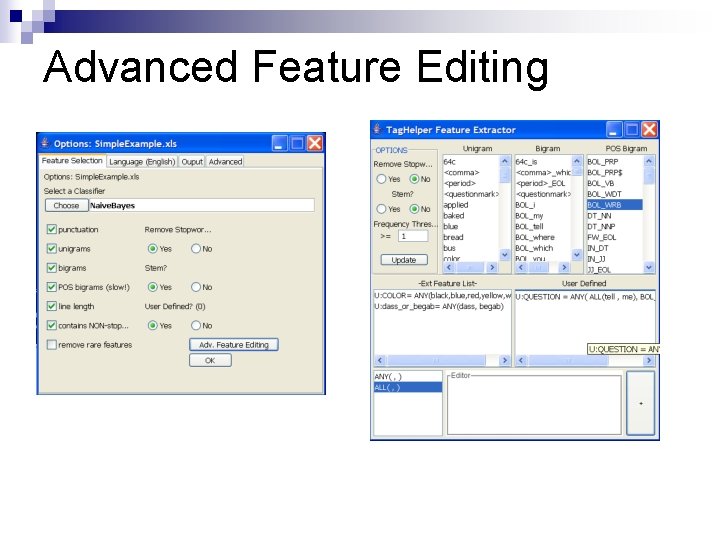The height and width of the screenshot is (540, 720).
Task: Click down arrow of POS Bigram scrollbar
Action: tap(649, 267)
